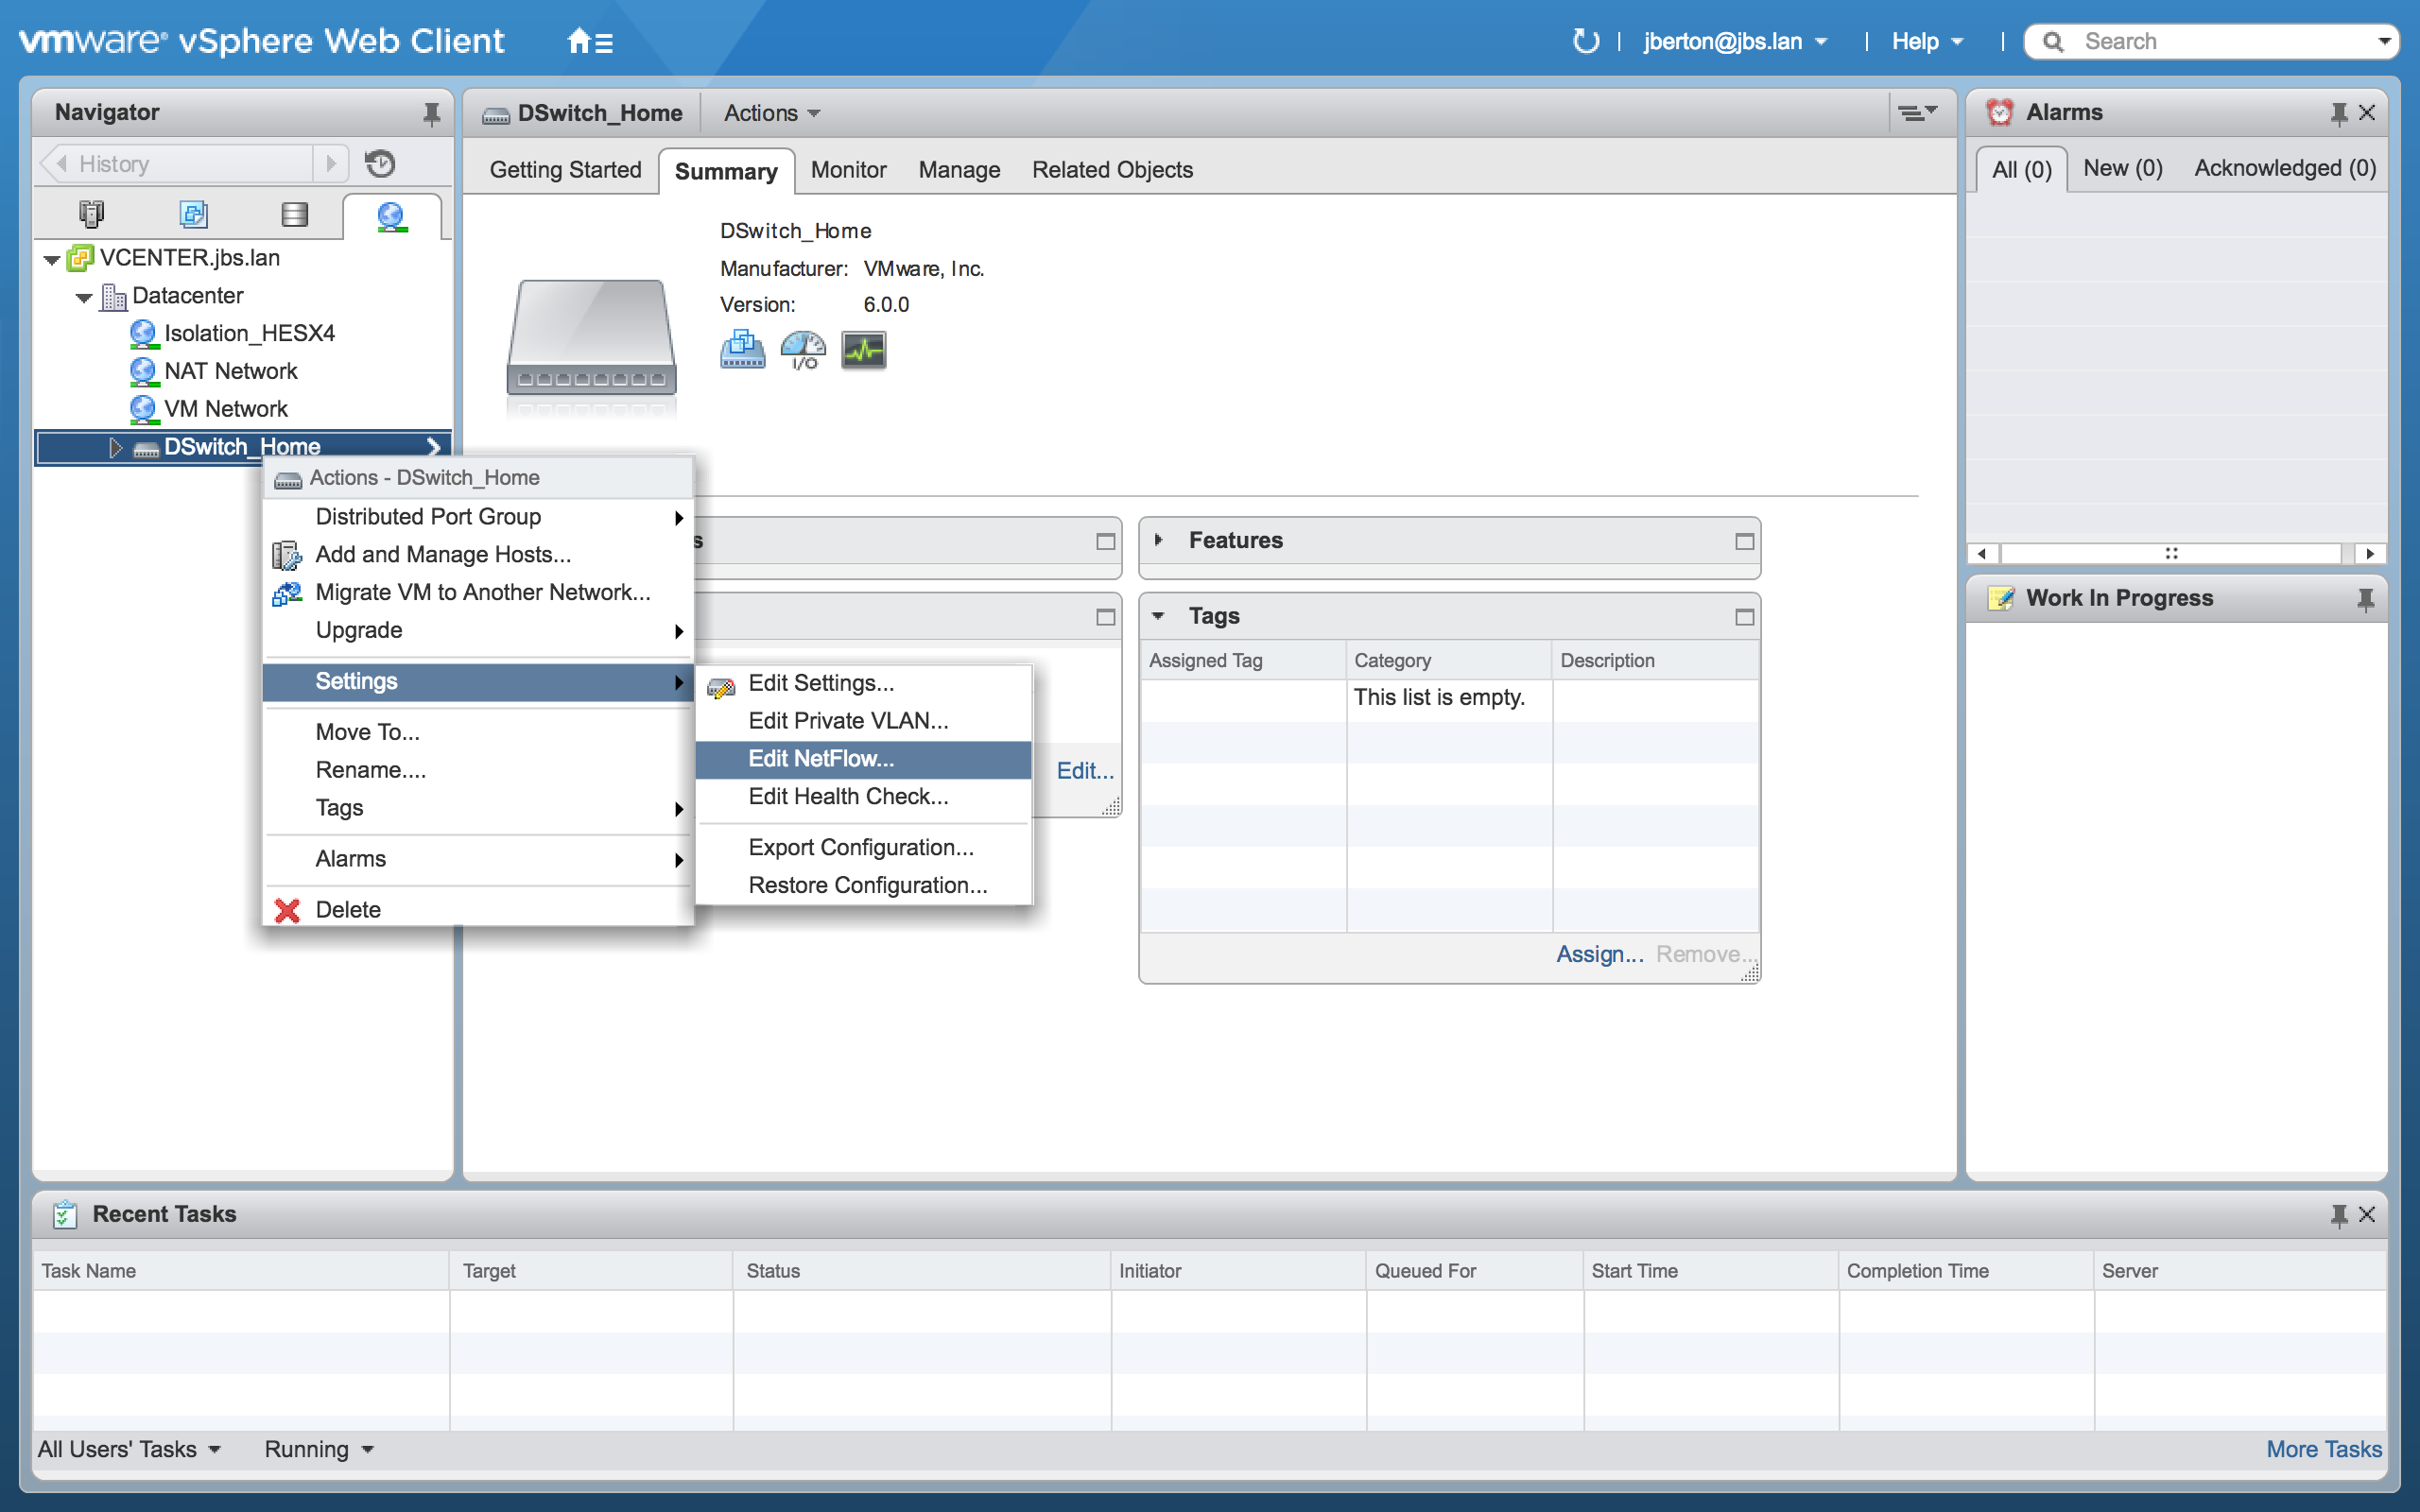The height and width of the screenshot is (1512, 2420).
Task: Open the Related Objects tab
Action: (1112, 170)
